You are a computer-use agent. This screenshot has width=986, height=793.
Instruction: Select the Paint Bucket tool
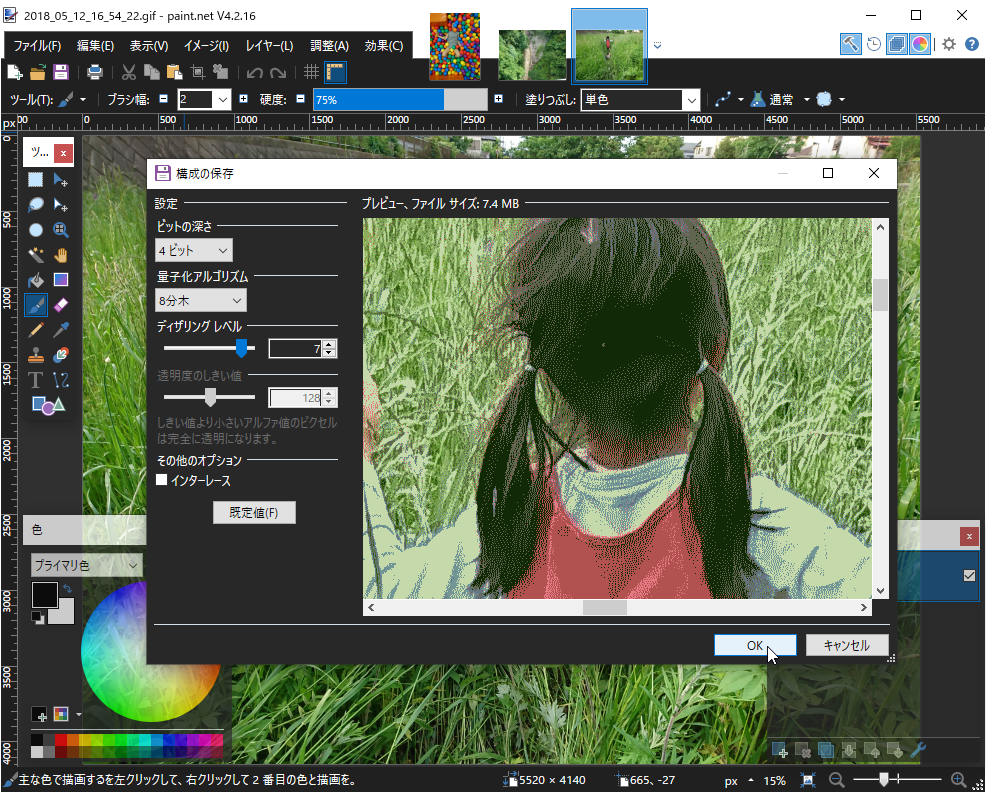click(x=35, y=279)
